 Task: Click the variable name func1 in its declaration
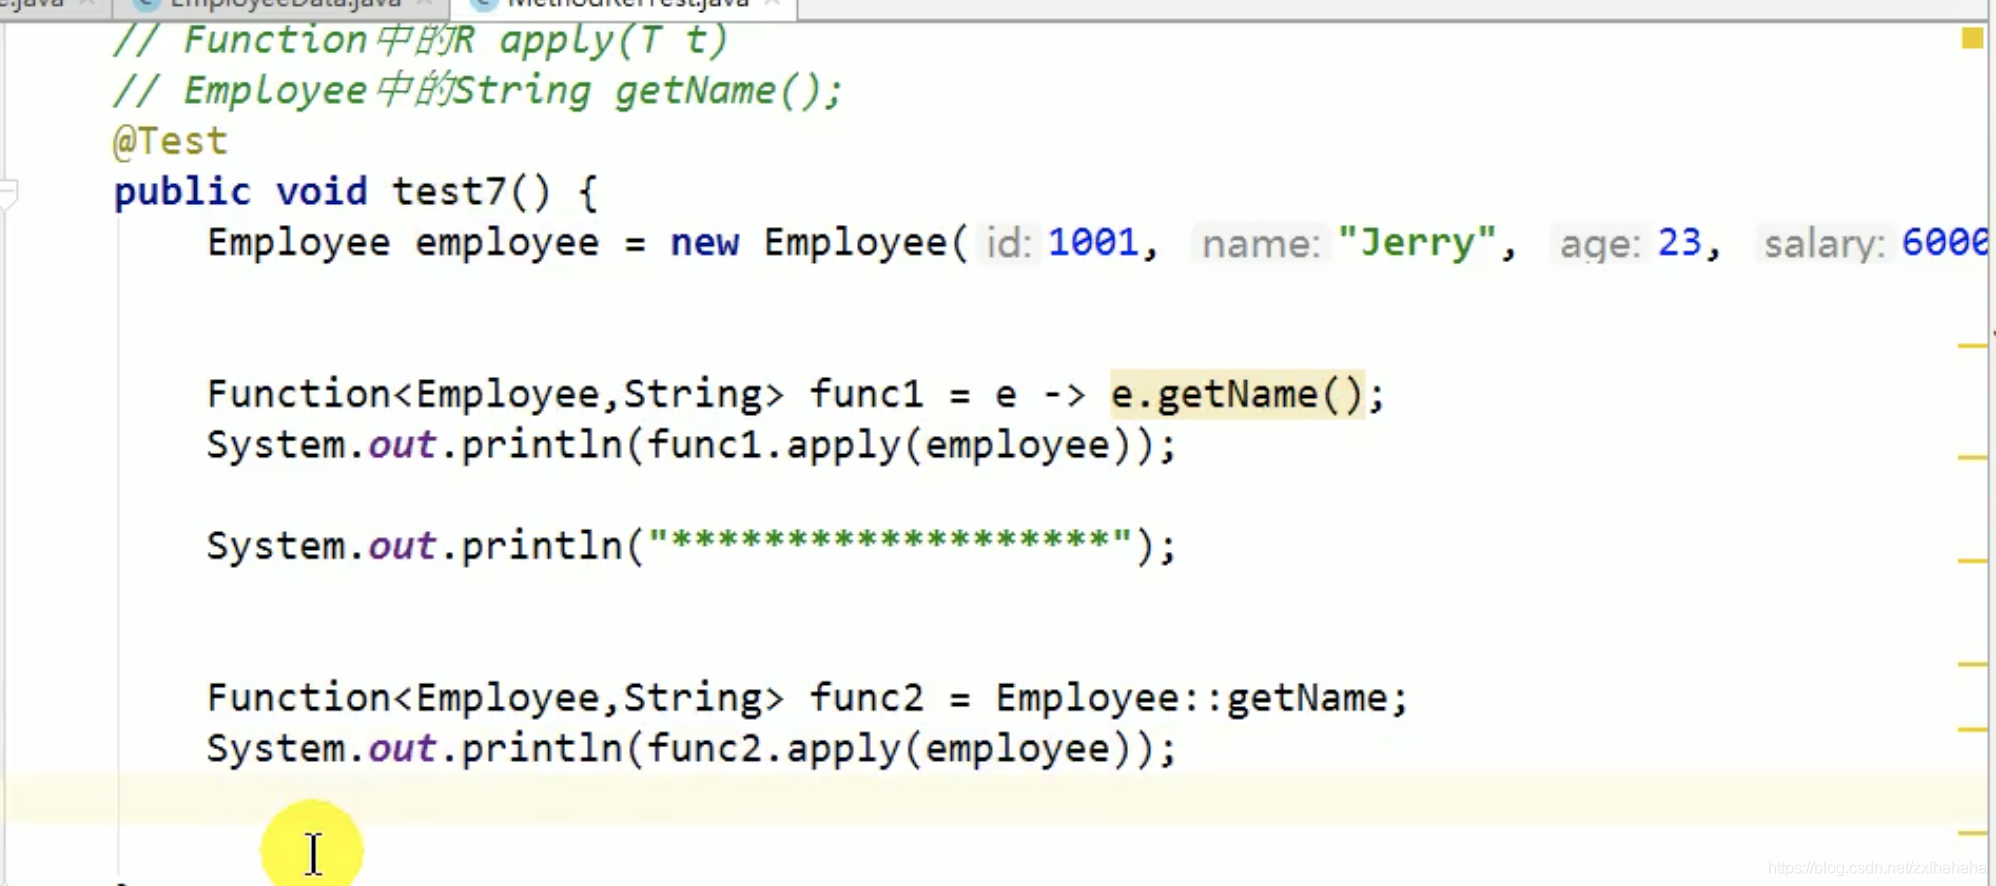(x=865, y=394)
